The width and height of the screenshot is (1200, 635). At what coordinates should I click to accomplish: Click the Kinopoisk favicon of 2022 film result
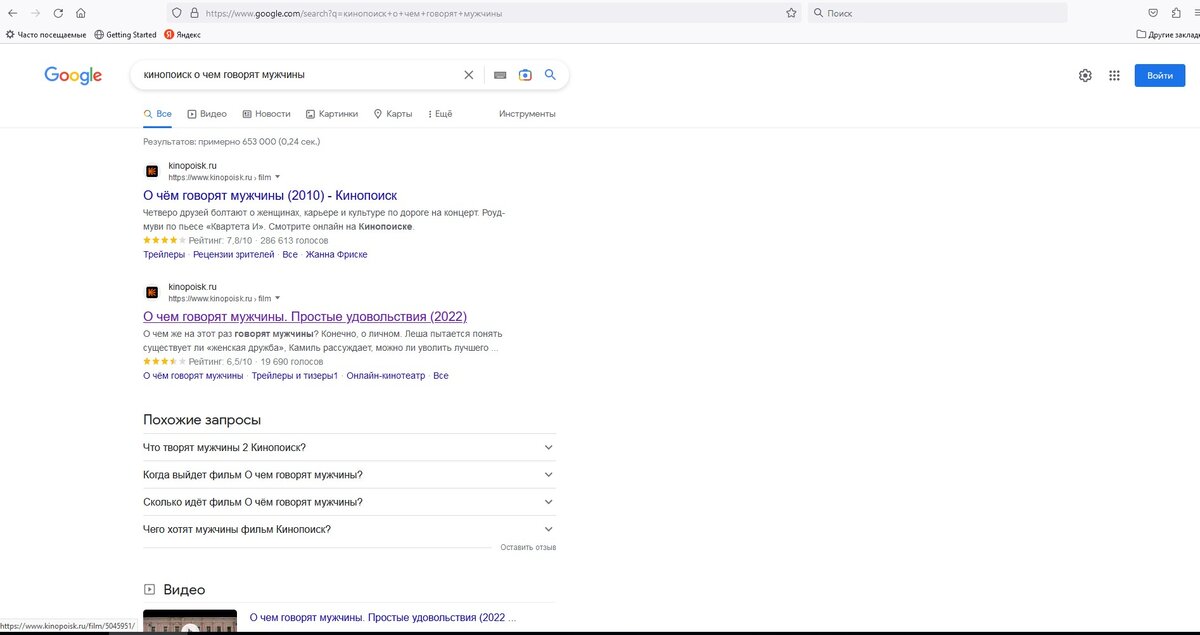(152, 292)
